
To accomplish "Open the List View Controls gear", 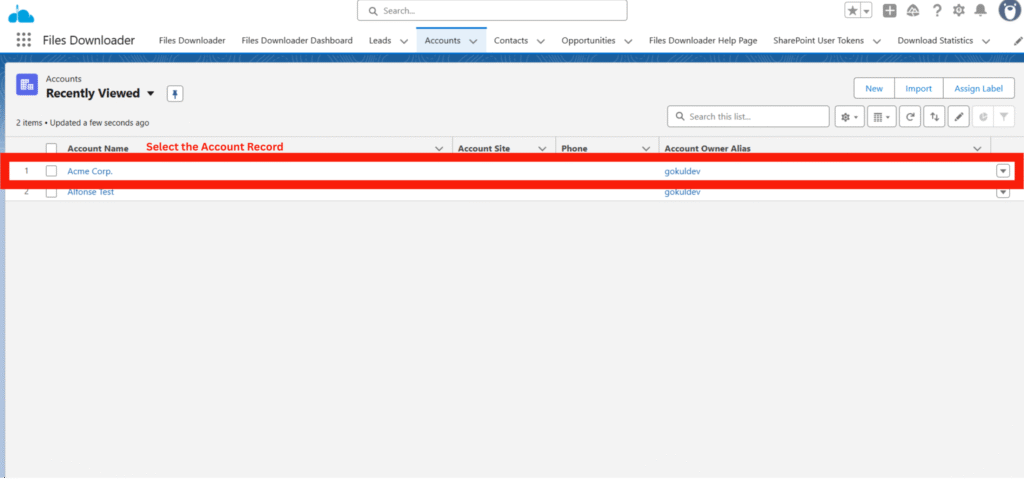I will [x=849, y=117].
